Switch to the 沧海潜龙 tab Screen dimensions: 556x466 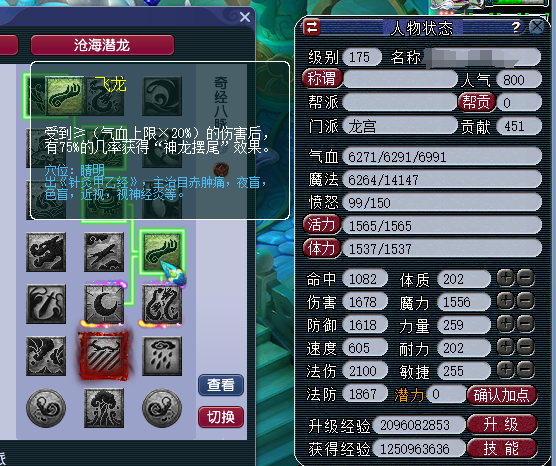point(102,45)
